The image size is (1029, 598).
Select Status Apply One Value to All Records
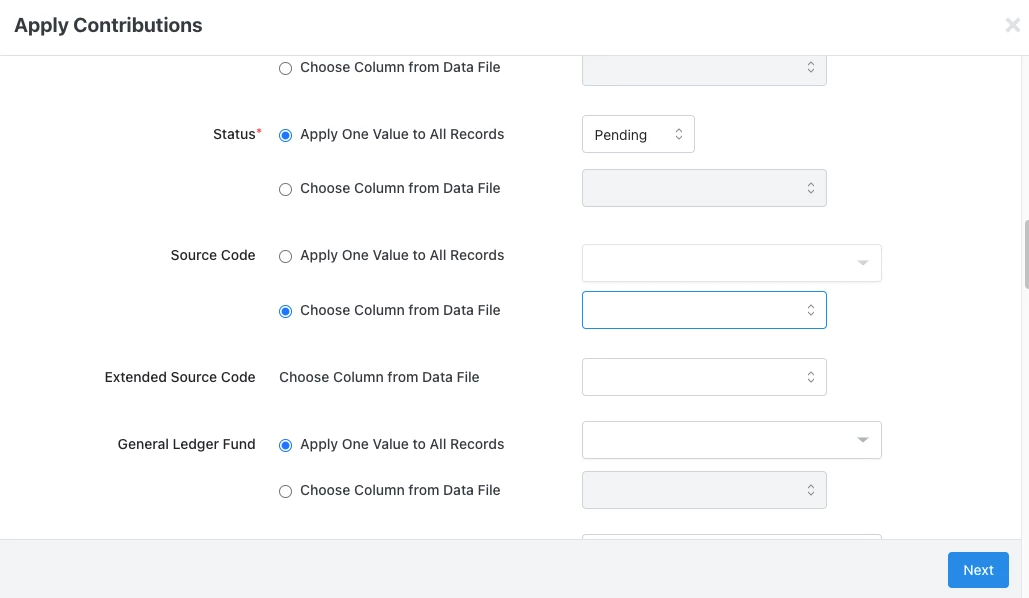coord(285,135)
